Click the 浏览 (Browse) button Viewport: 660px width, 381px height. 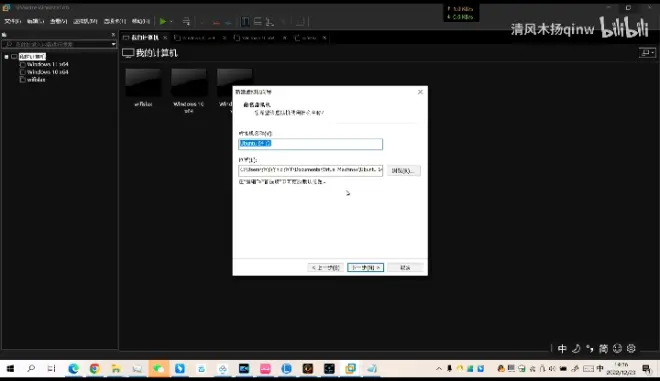pos(403,171)
